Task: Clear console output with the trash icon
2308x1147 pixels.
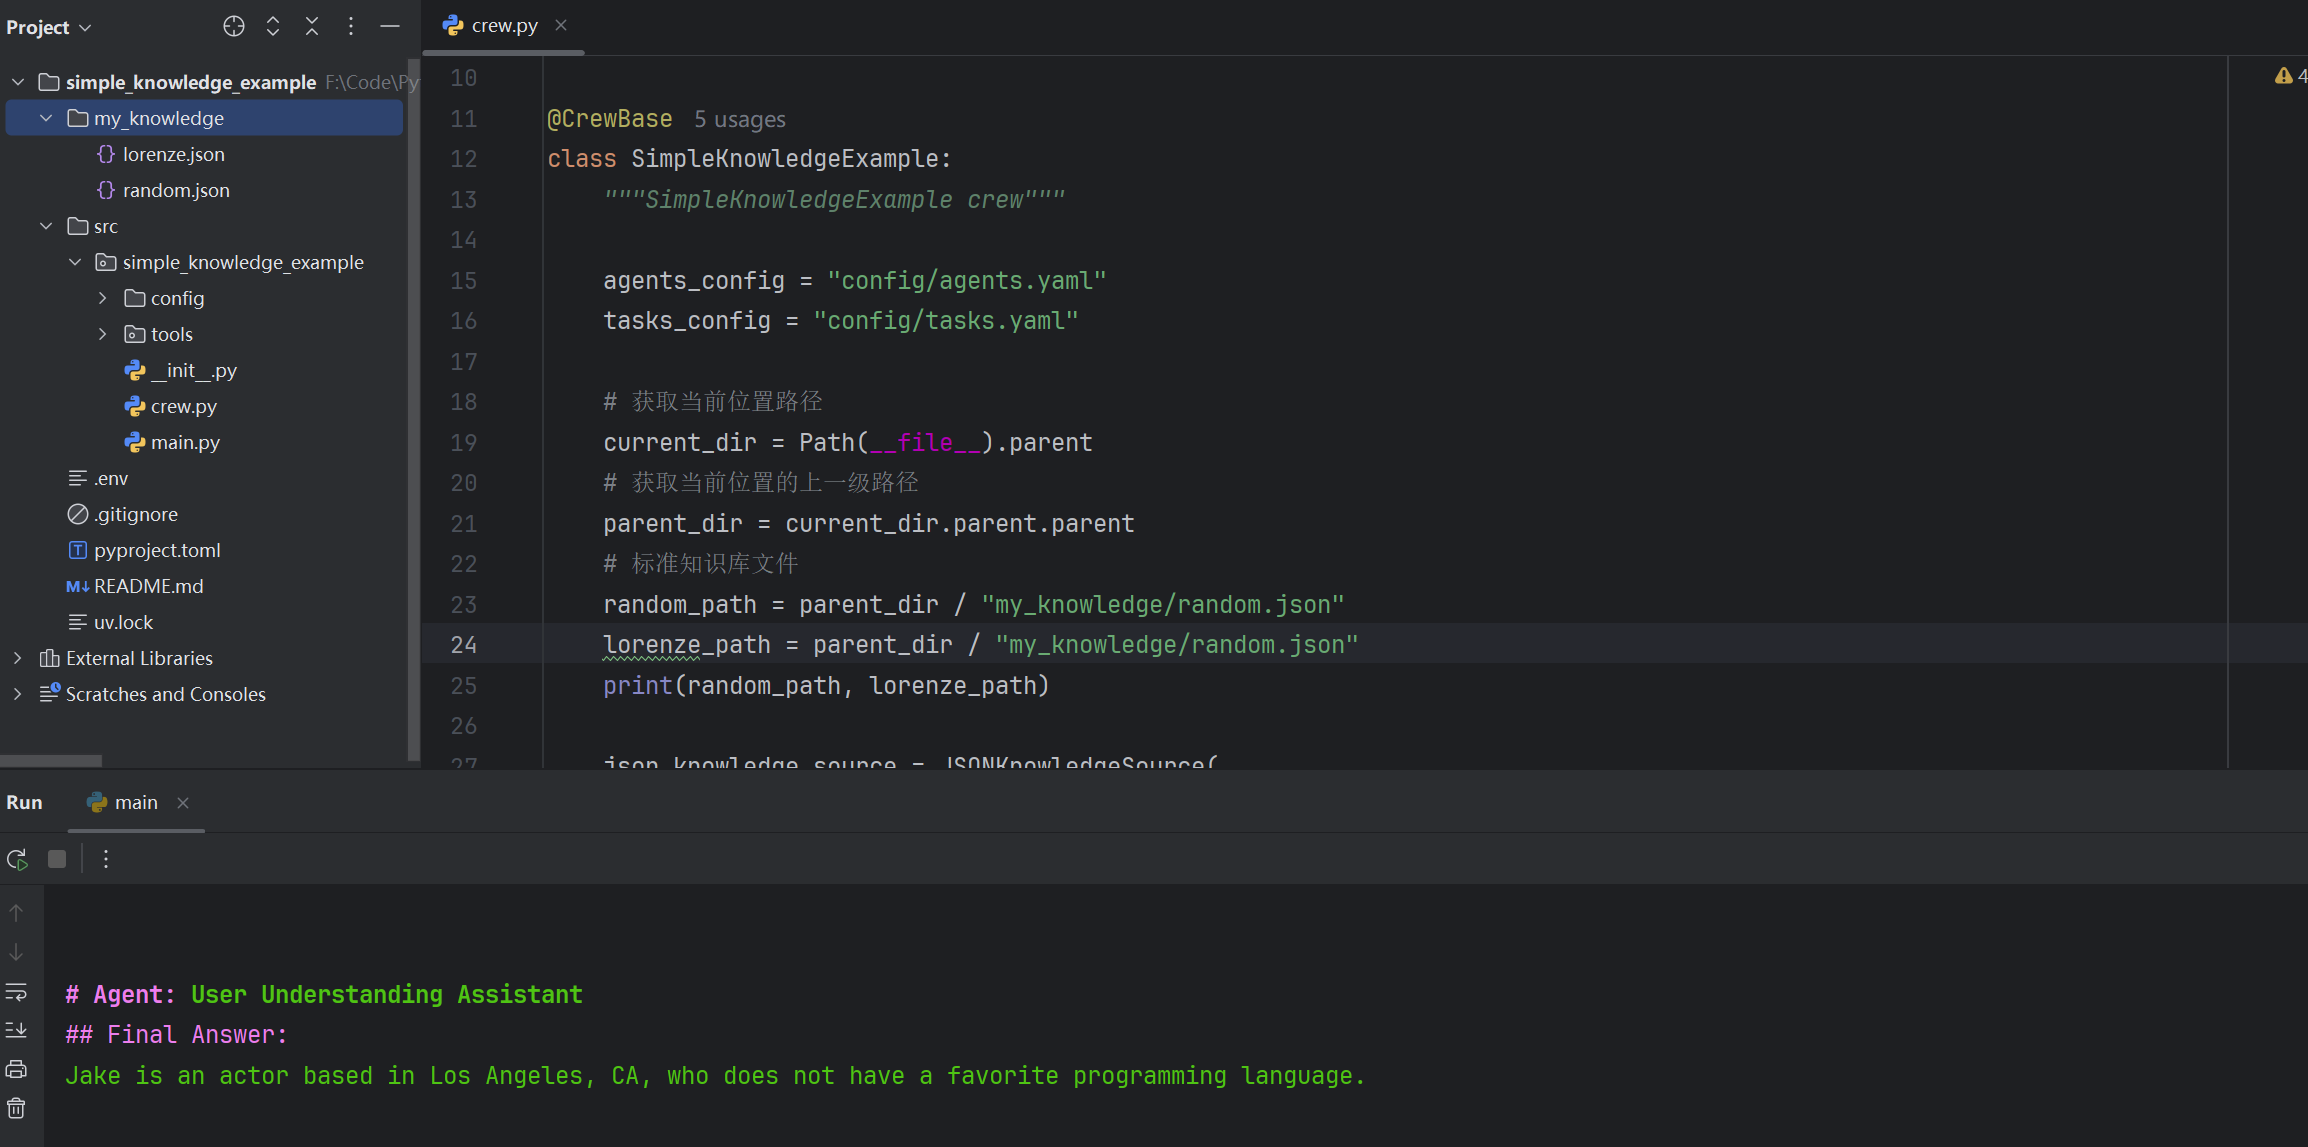Action: tap(16, 1108)
